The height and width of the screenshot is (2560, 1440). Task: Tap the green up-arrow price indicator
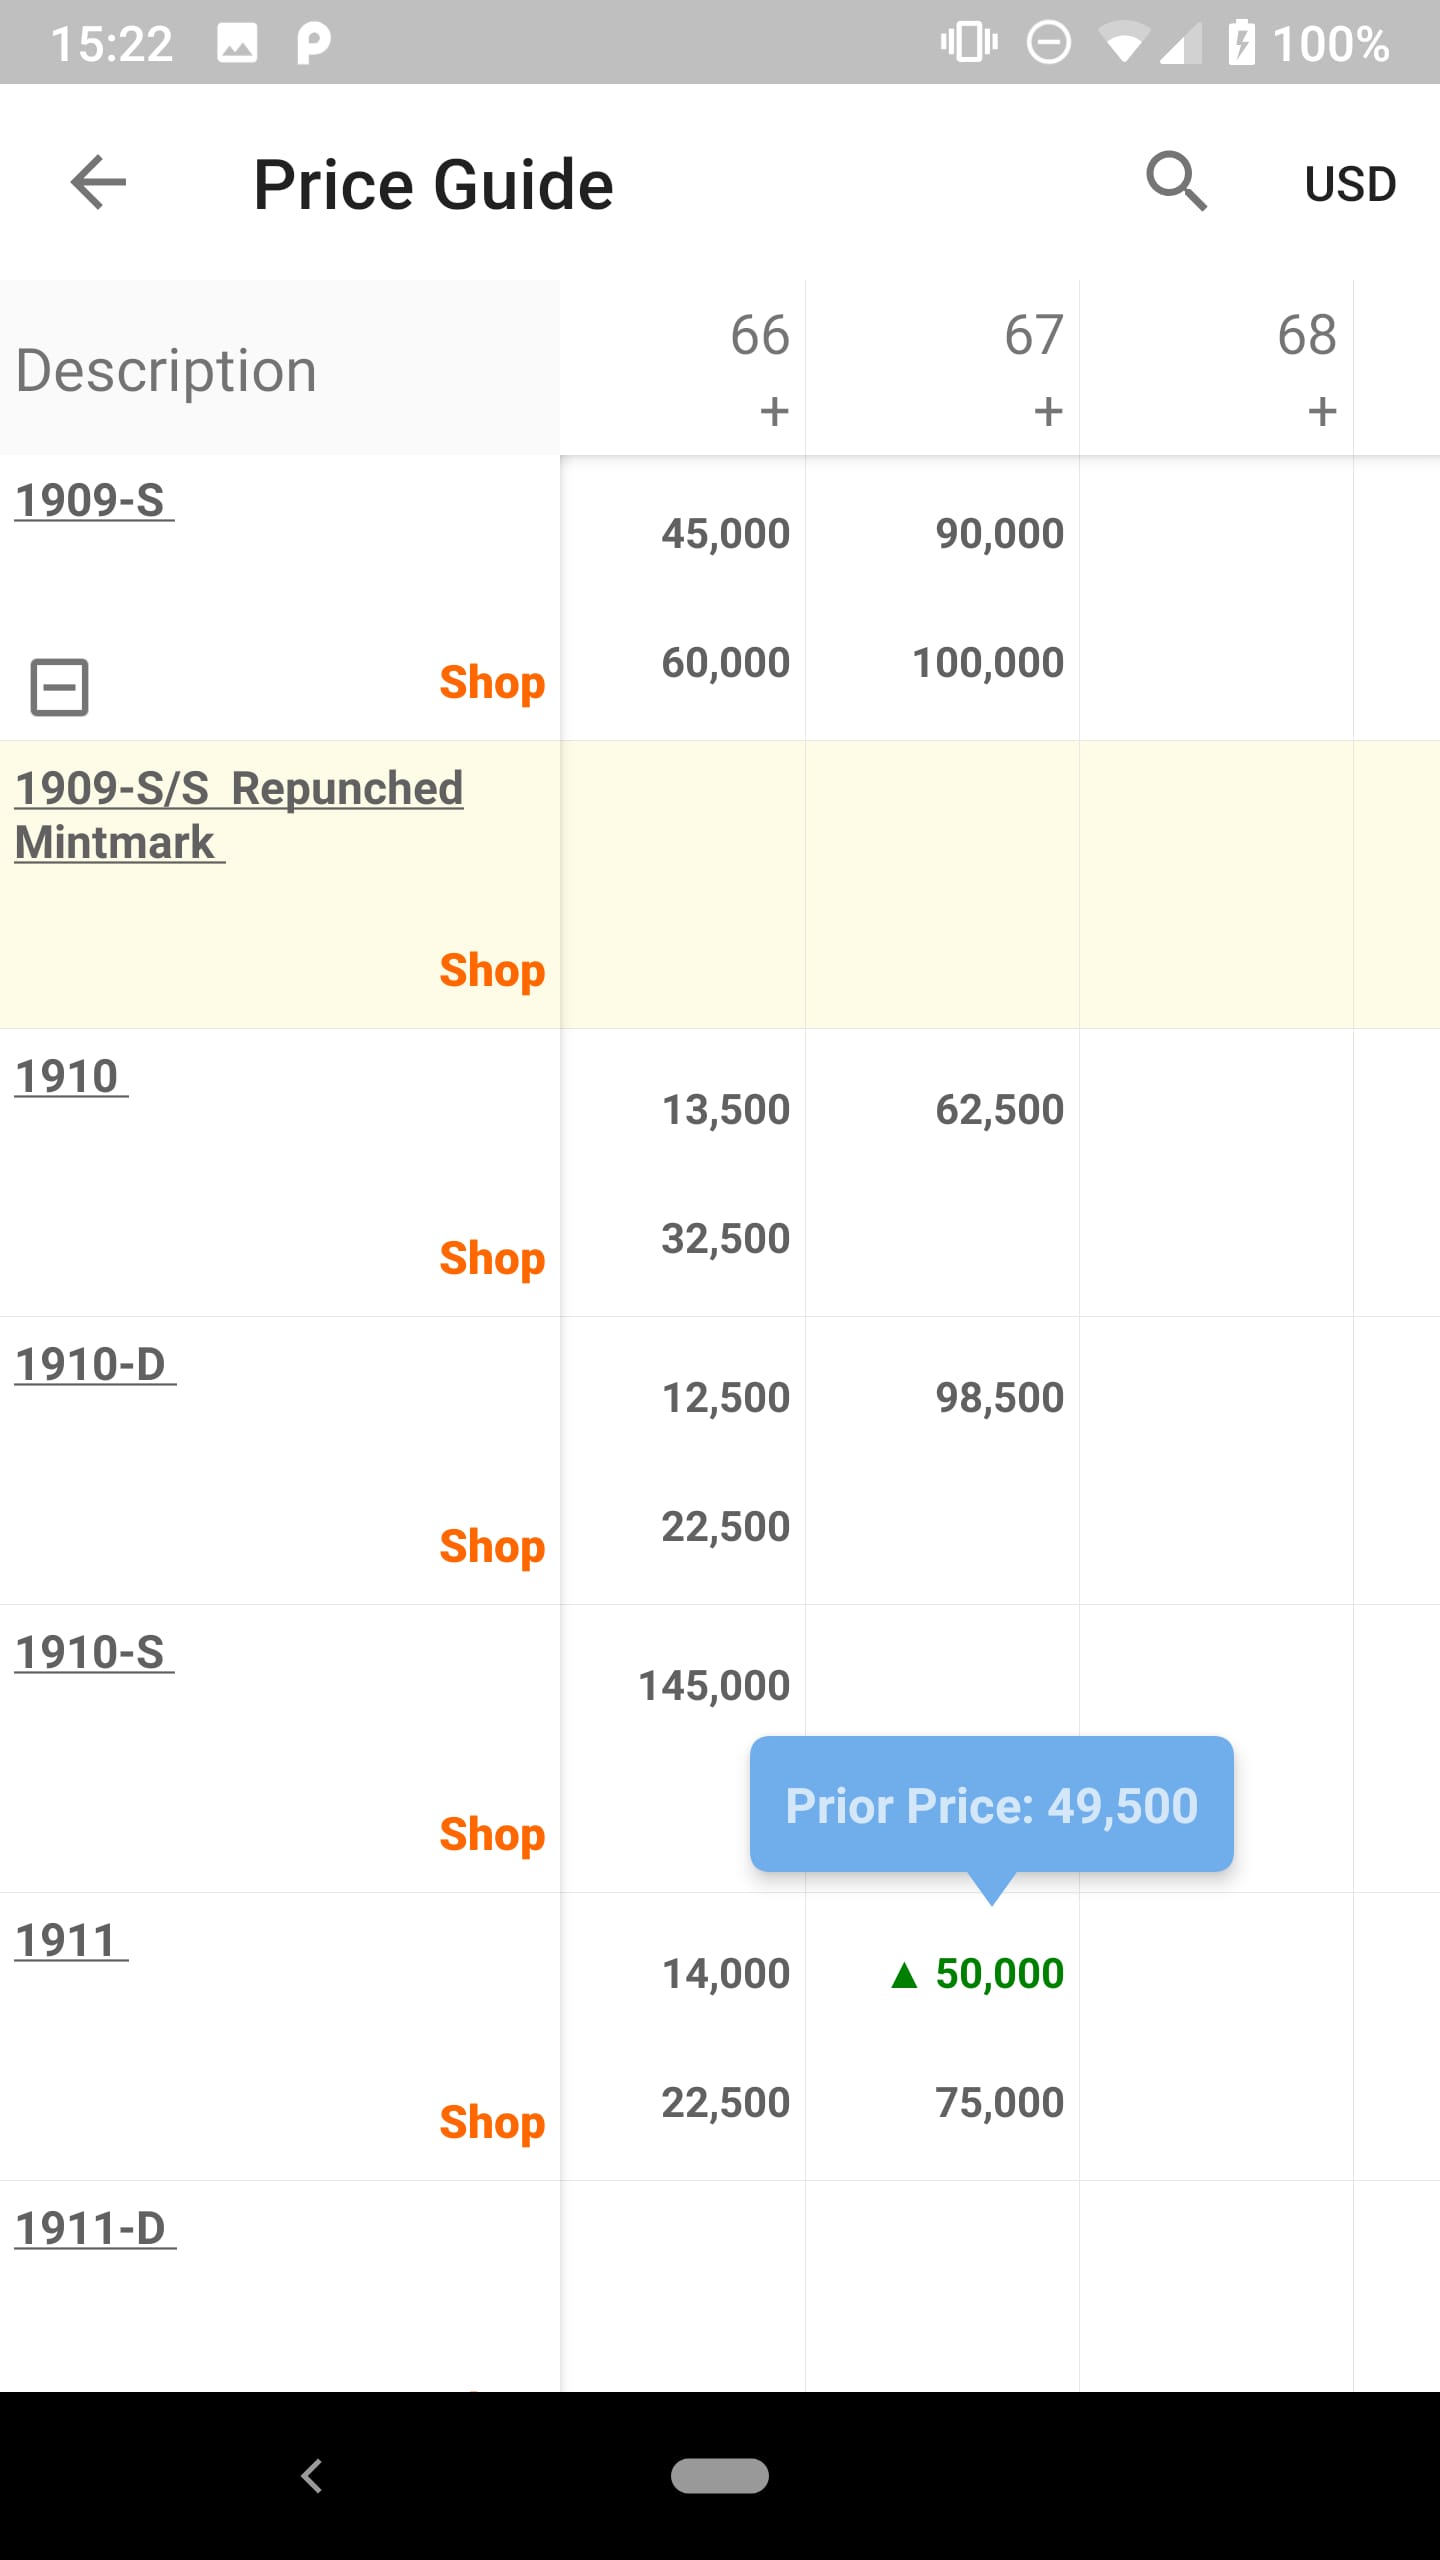tap(904, 1974)
